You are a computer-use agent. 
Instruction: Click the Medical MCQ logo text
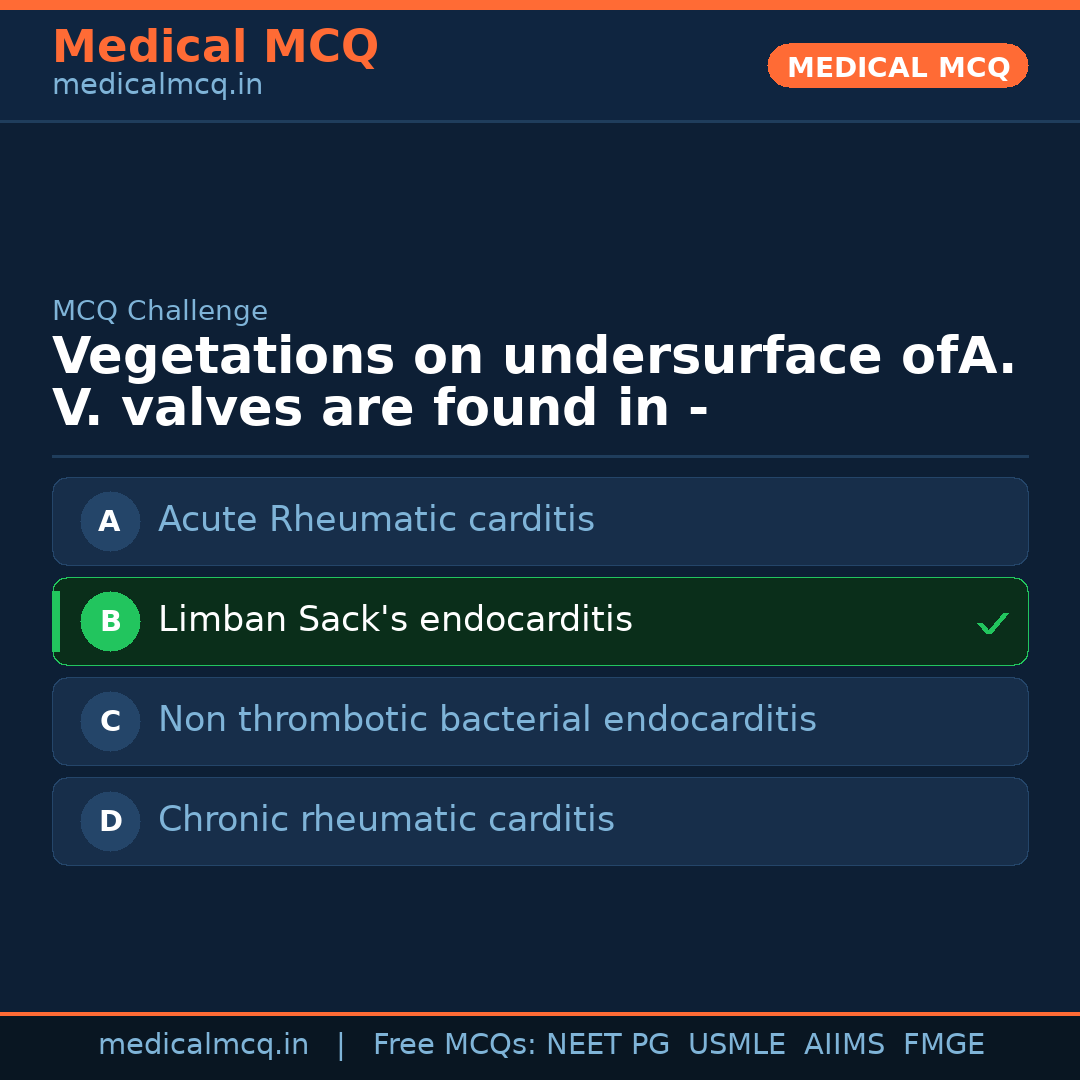(215, 46)
